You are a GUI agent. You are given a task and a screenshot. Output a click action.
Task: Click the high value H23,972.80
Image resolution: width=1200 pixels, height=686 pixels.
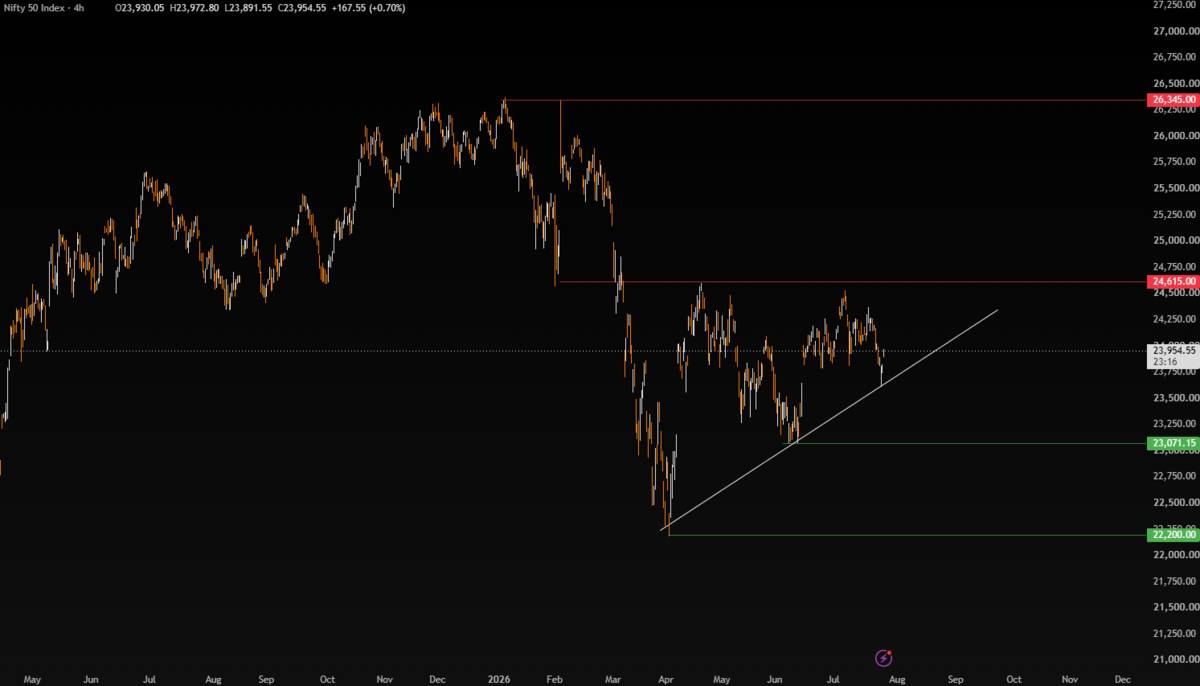(194, 7)
